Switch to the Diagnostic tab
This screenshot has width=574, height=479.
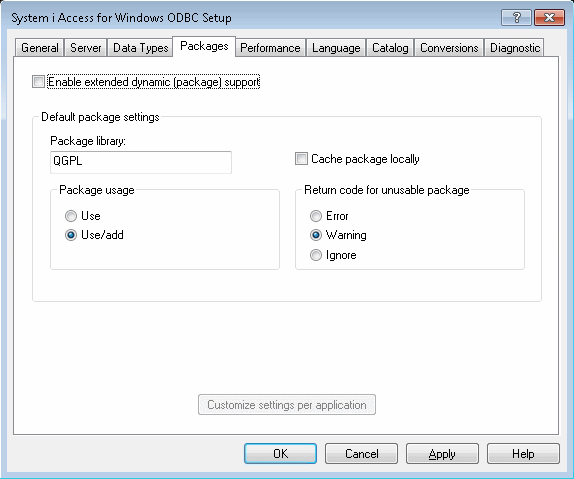[x=515, y=48]
